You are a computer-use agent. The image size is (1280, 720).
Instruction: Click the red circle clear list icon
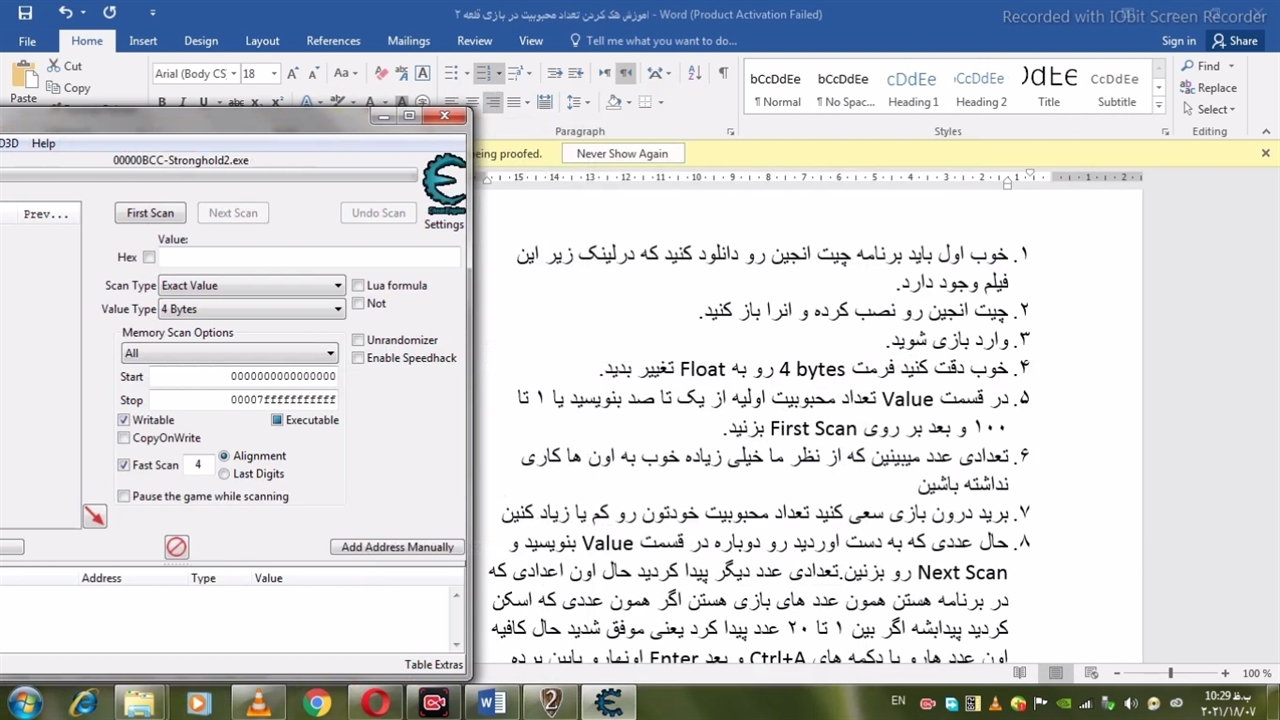176,547
